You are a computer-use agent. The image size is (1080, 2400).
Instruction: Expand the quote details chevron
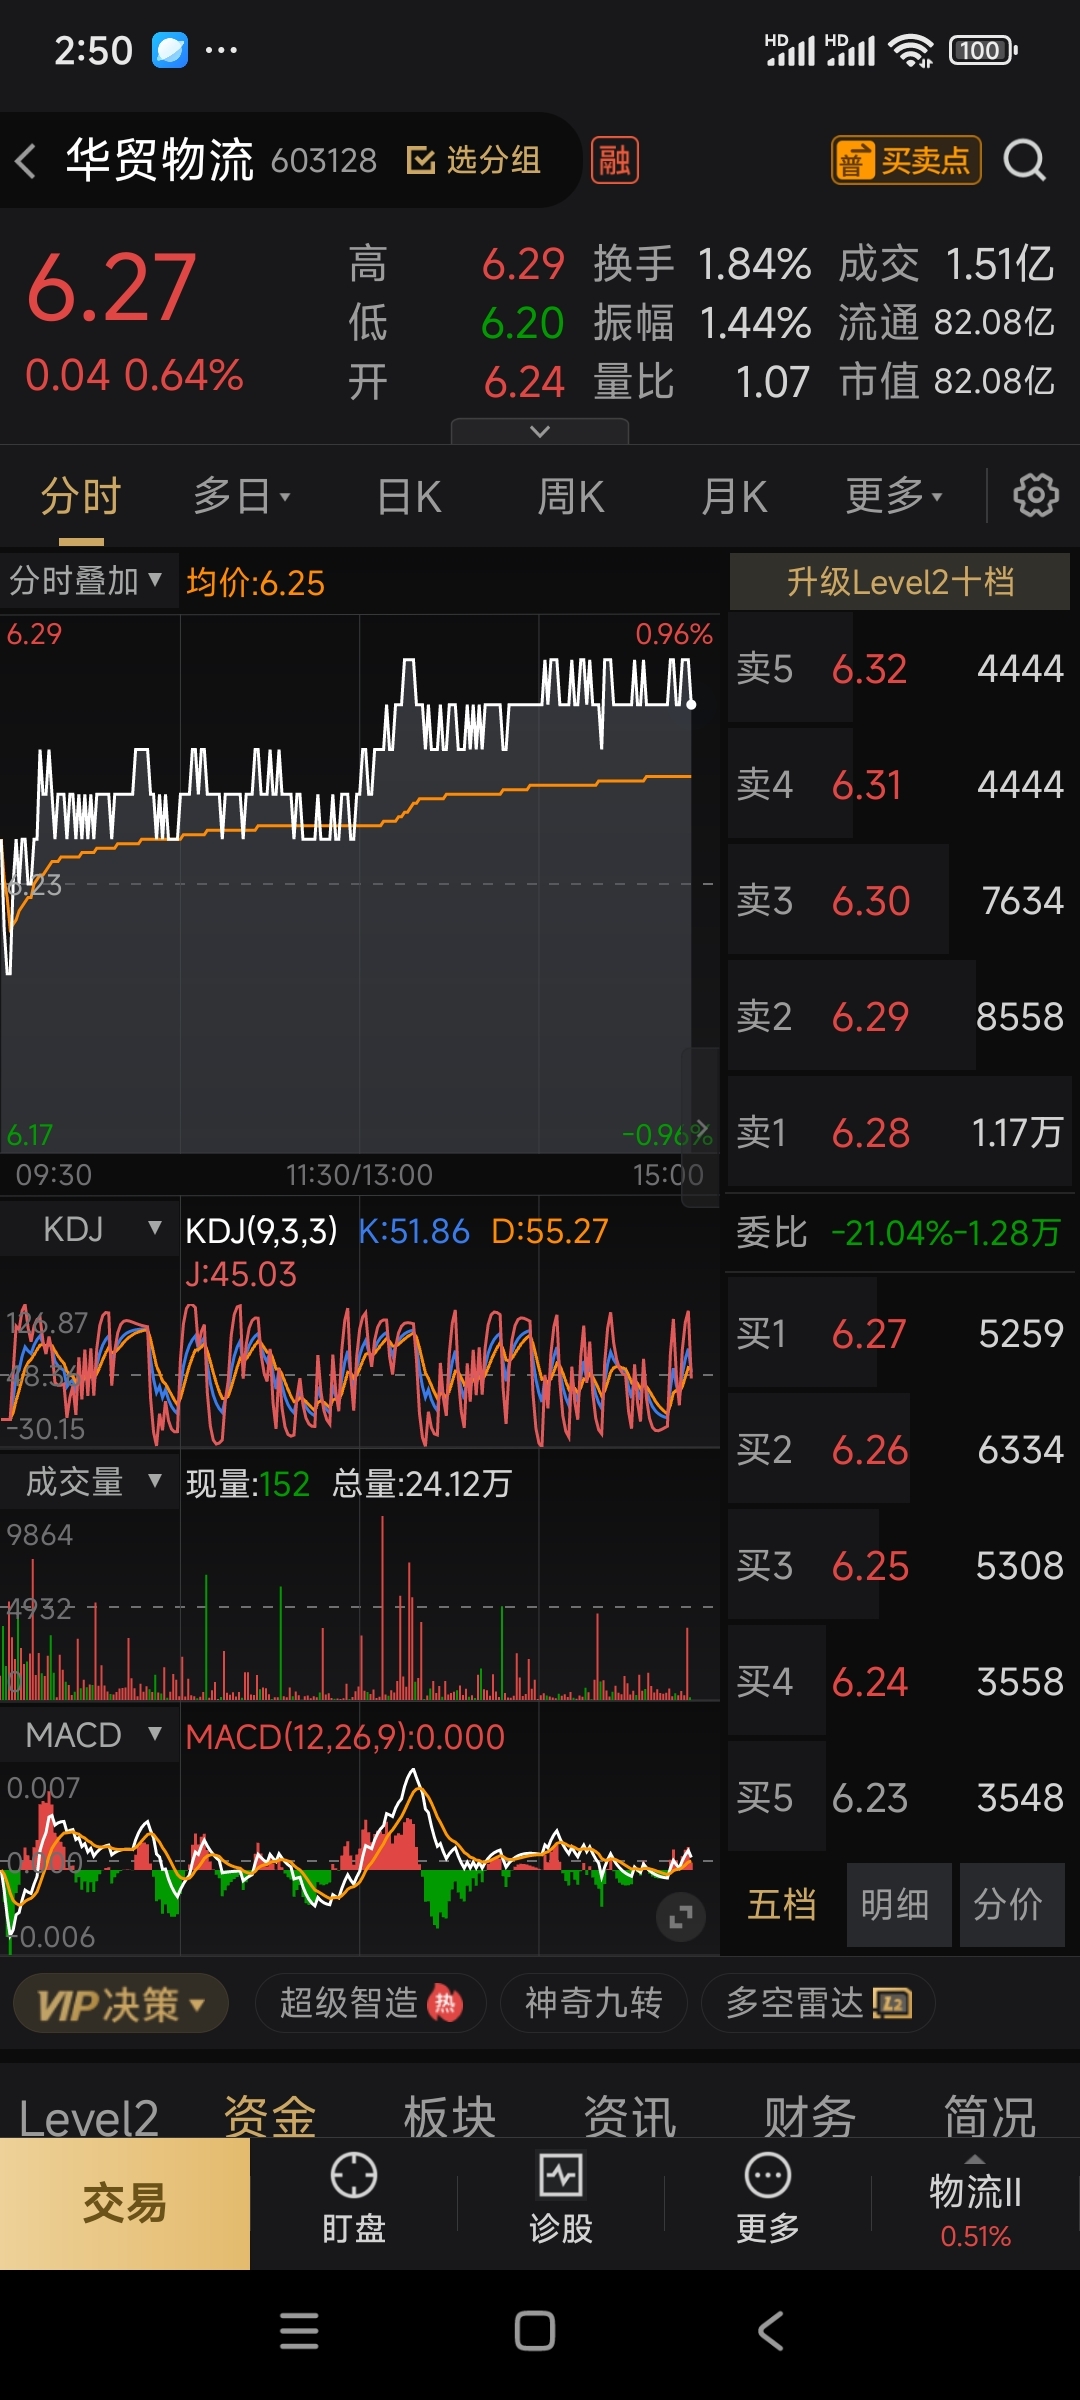[540, 431]
